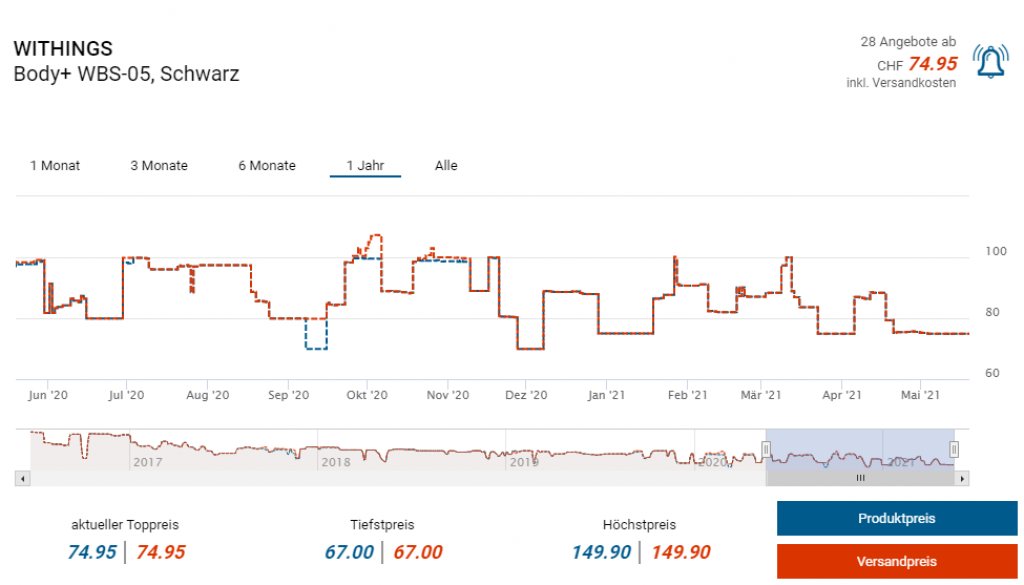
Task: Click the price alert bell icon
Action: (x=990, y=63)
